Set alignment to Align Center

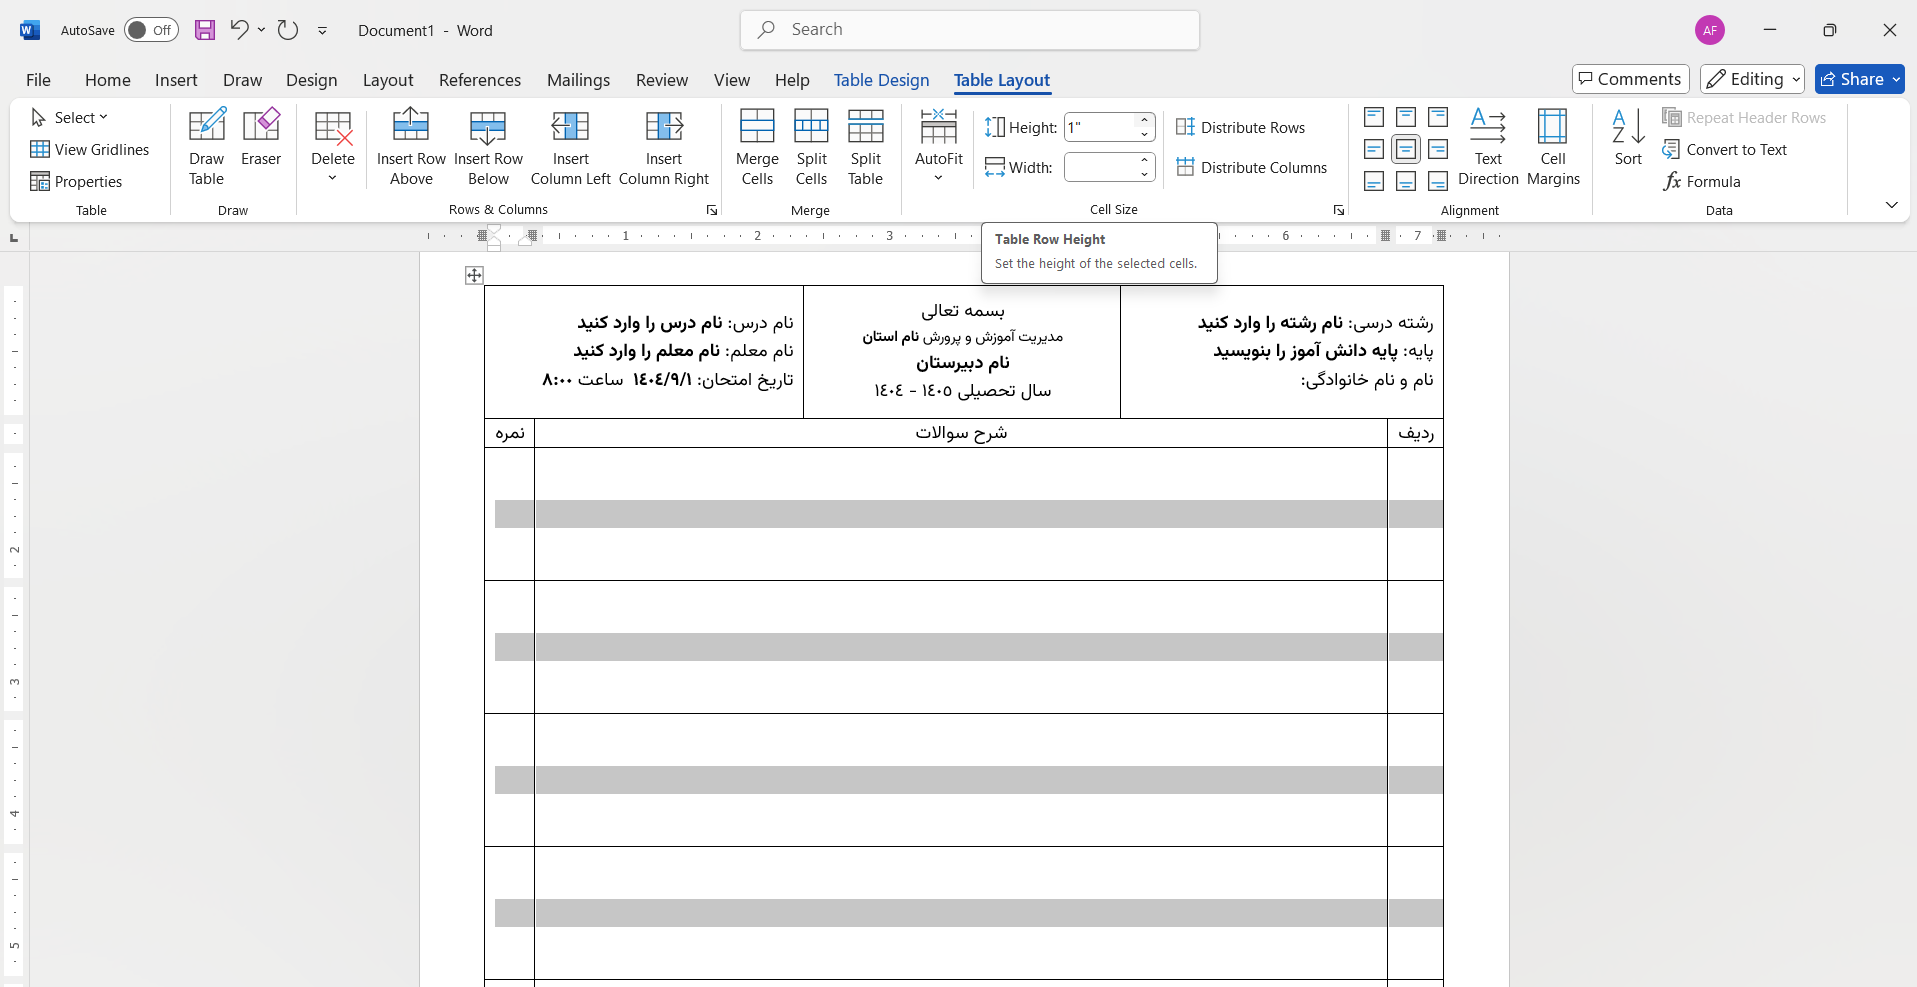click(x=1406, y=150)
